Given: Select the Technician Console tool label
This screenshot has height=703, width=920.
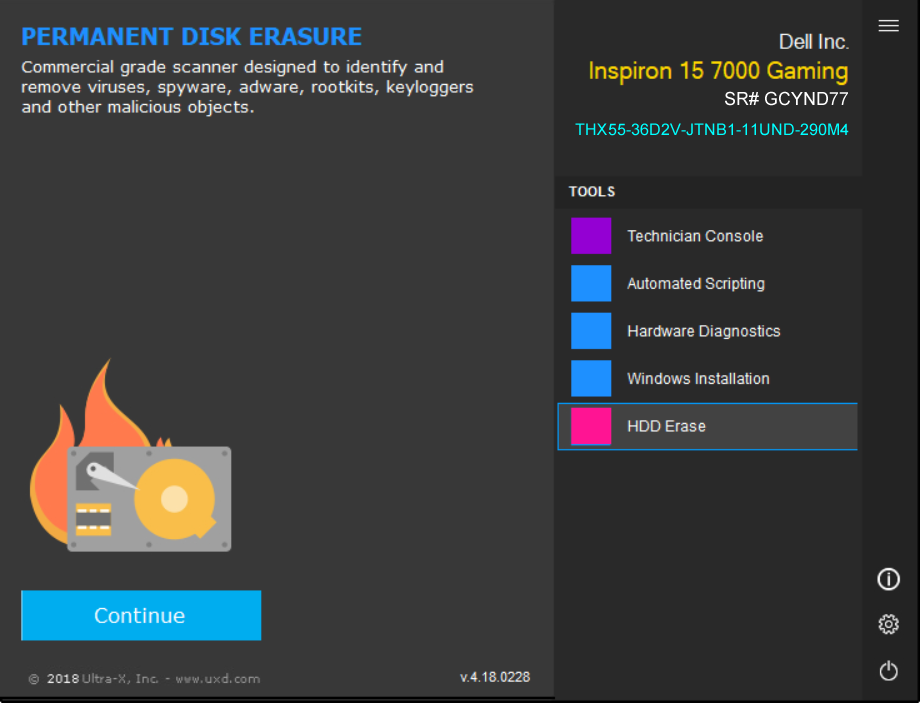Looking at the screenshot, I should [695, 236].
